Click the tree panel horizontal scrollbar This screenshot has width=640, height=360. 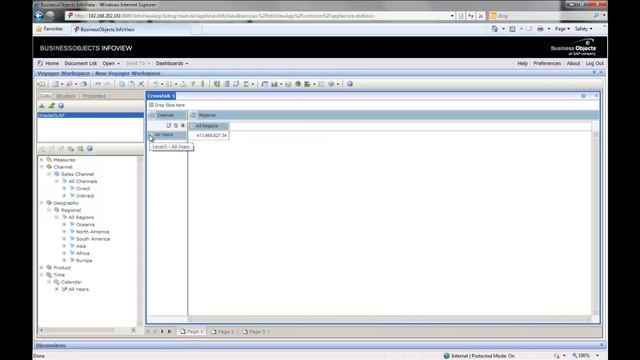[87, 330]
